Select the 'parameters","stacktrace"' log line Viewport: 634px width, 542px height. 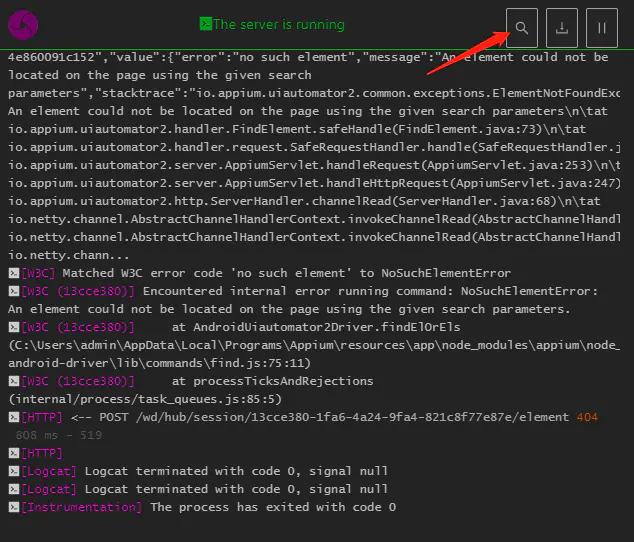pyautogui.click(x=314, y=93)
